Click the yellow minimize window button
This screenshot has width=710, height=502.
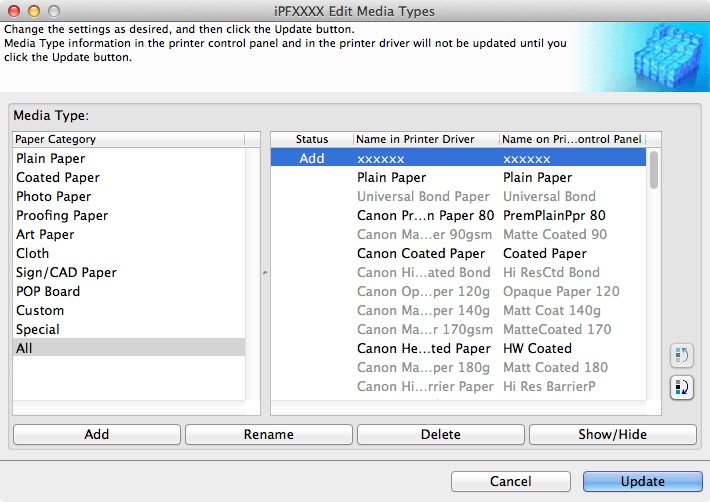[34, 11]
